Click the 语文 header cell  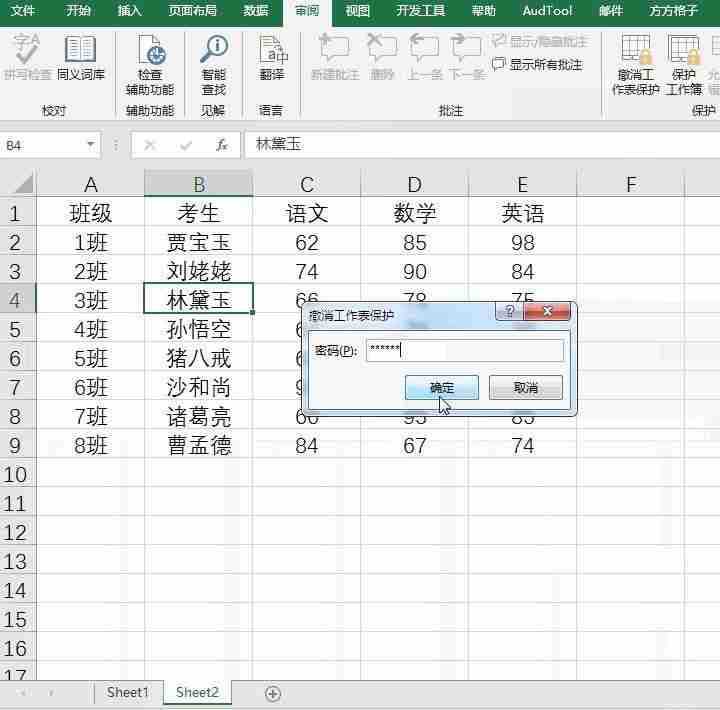(x=307, y=213)
